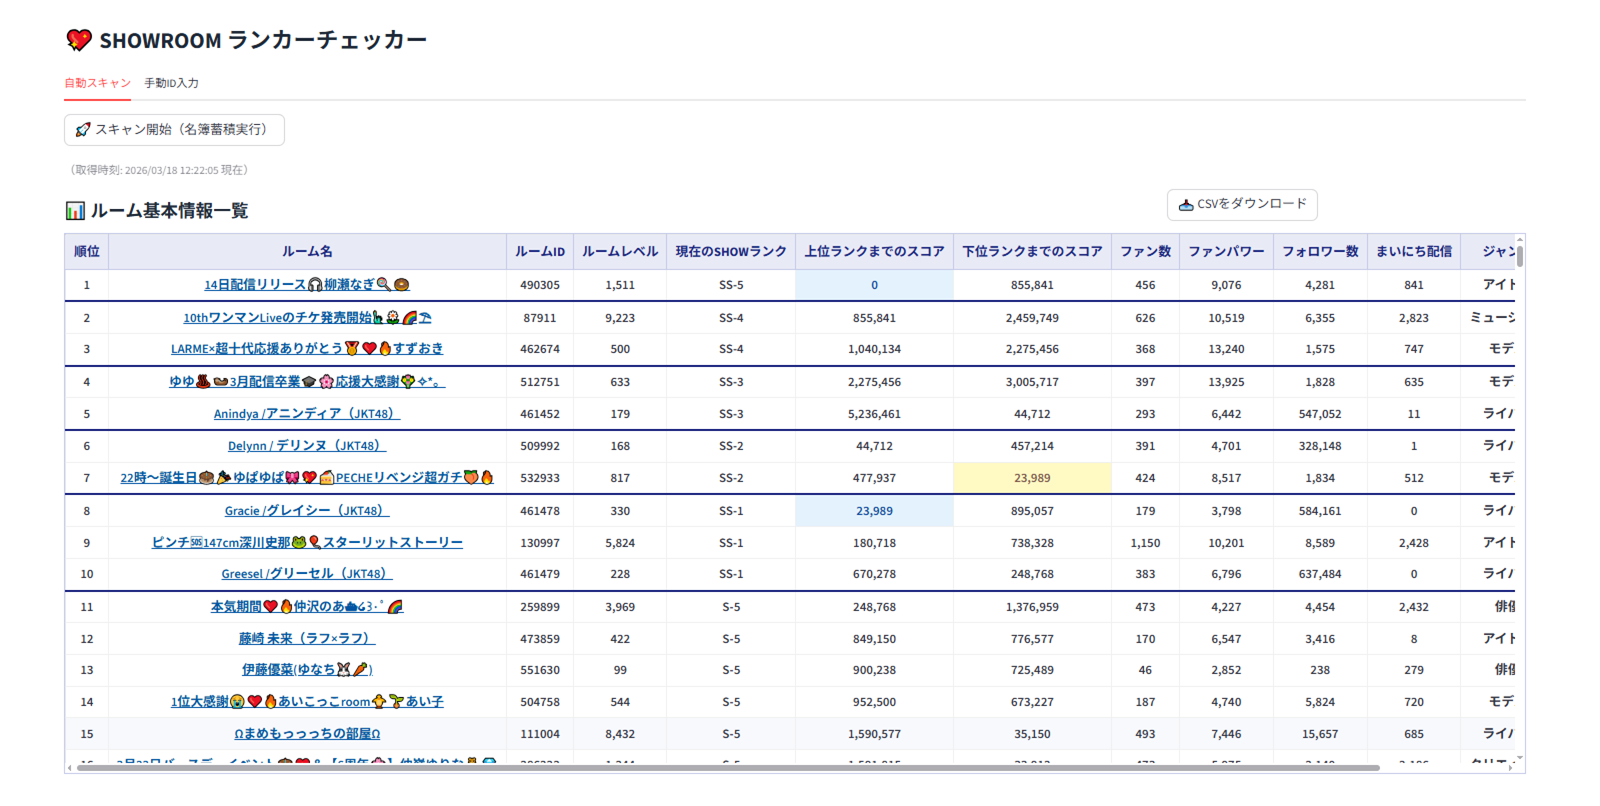
Task: Click the heart logo beside SHOWROOM title
Action: click(79, 40)
